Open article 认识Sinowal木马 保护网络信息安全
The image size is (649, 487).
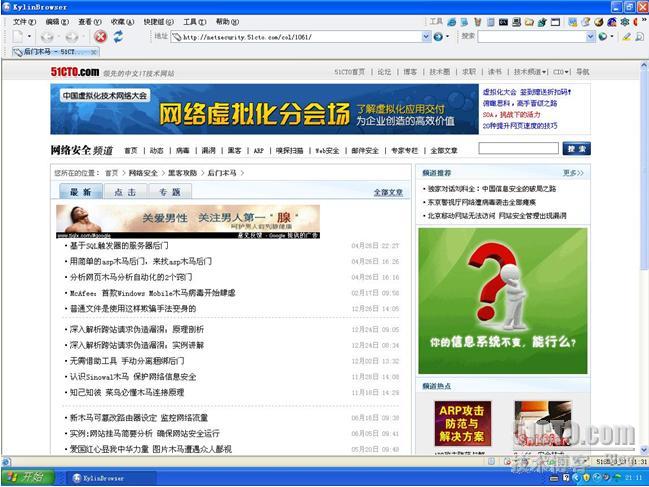pos(132,377)
